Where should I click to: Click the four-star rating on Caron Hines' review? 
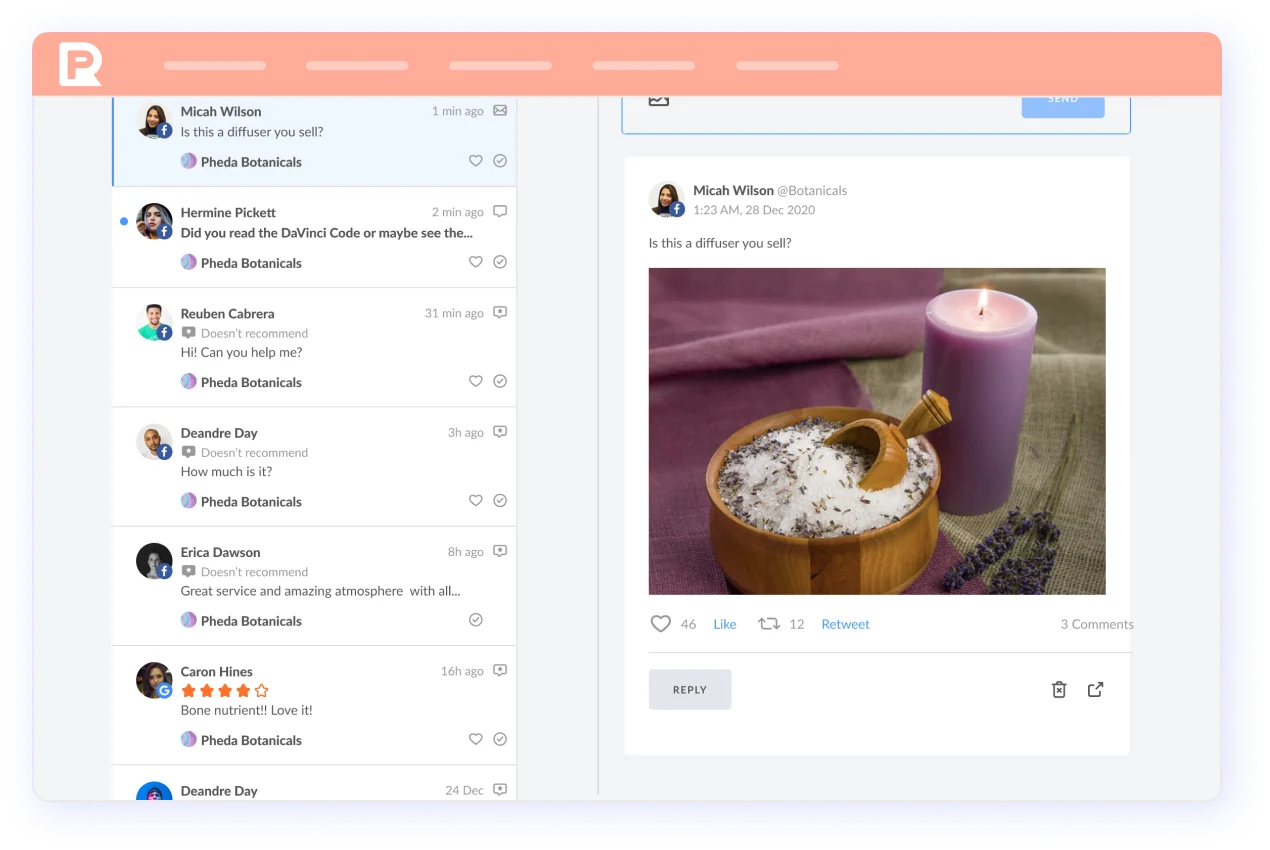(225, 691)
